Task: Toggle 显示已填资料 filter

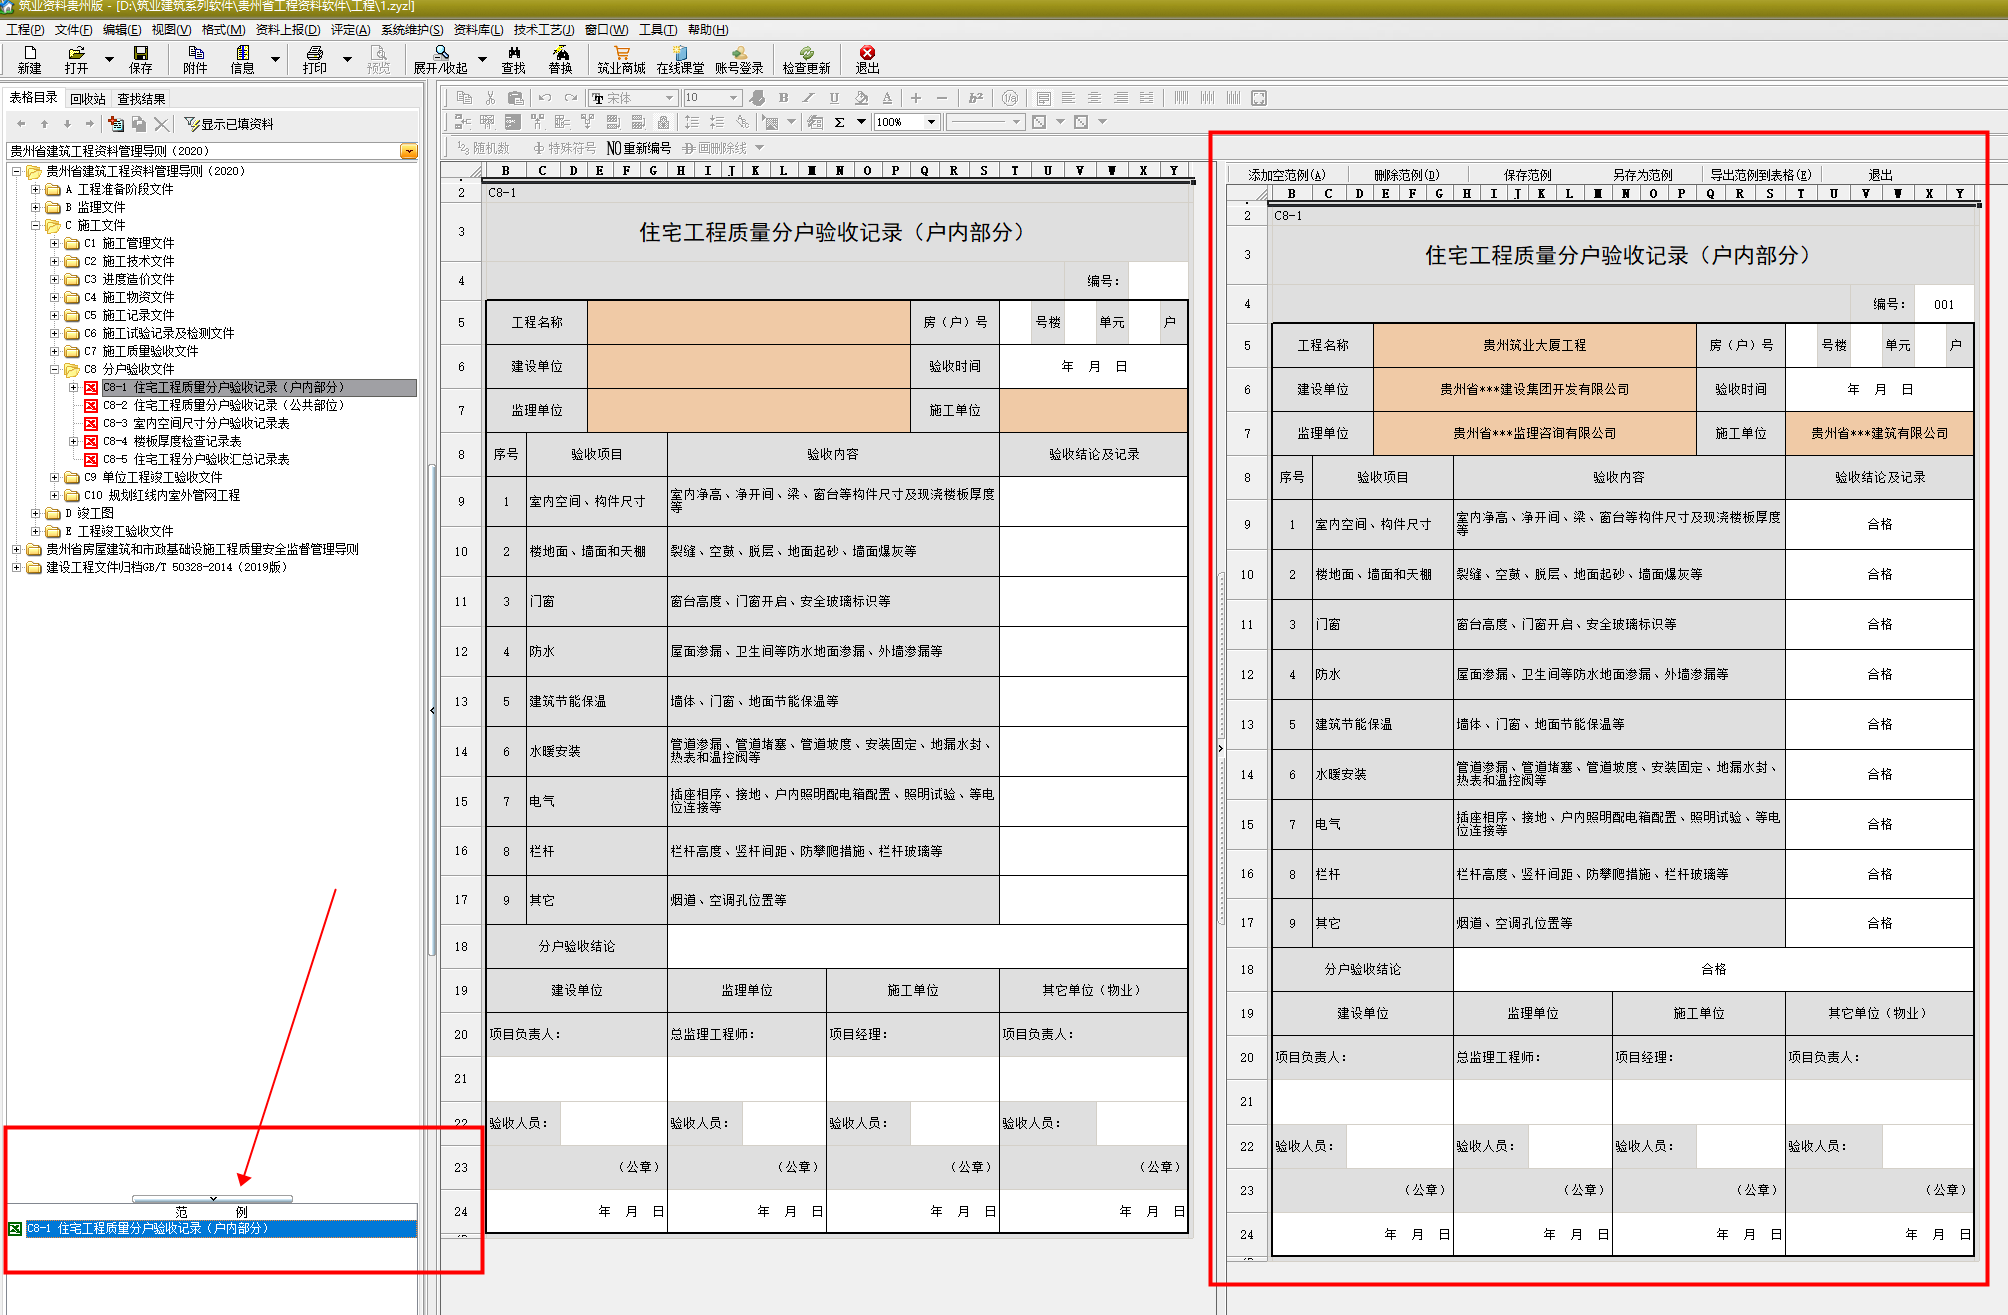Action: pos(229,124)
